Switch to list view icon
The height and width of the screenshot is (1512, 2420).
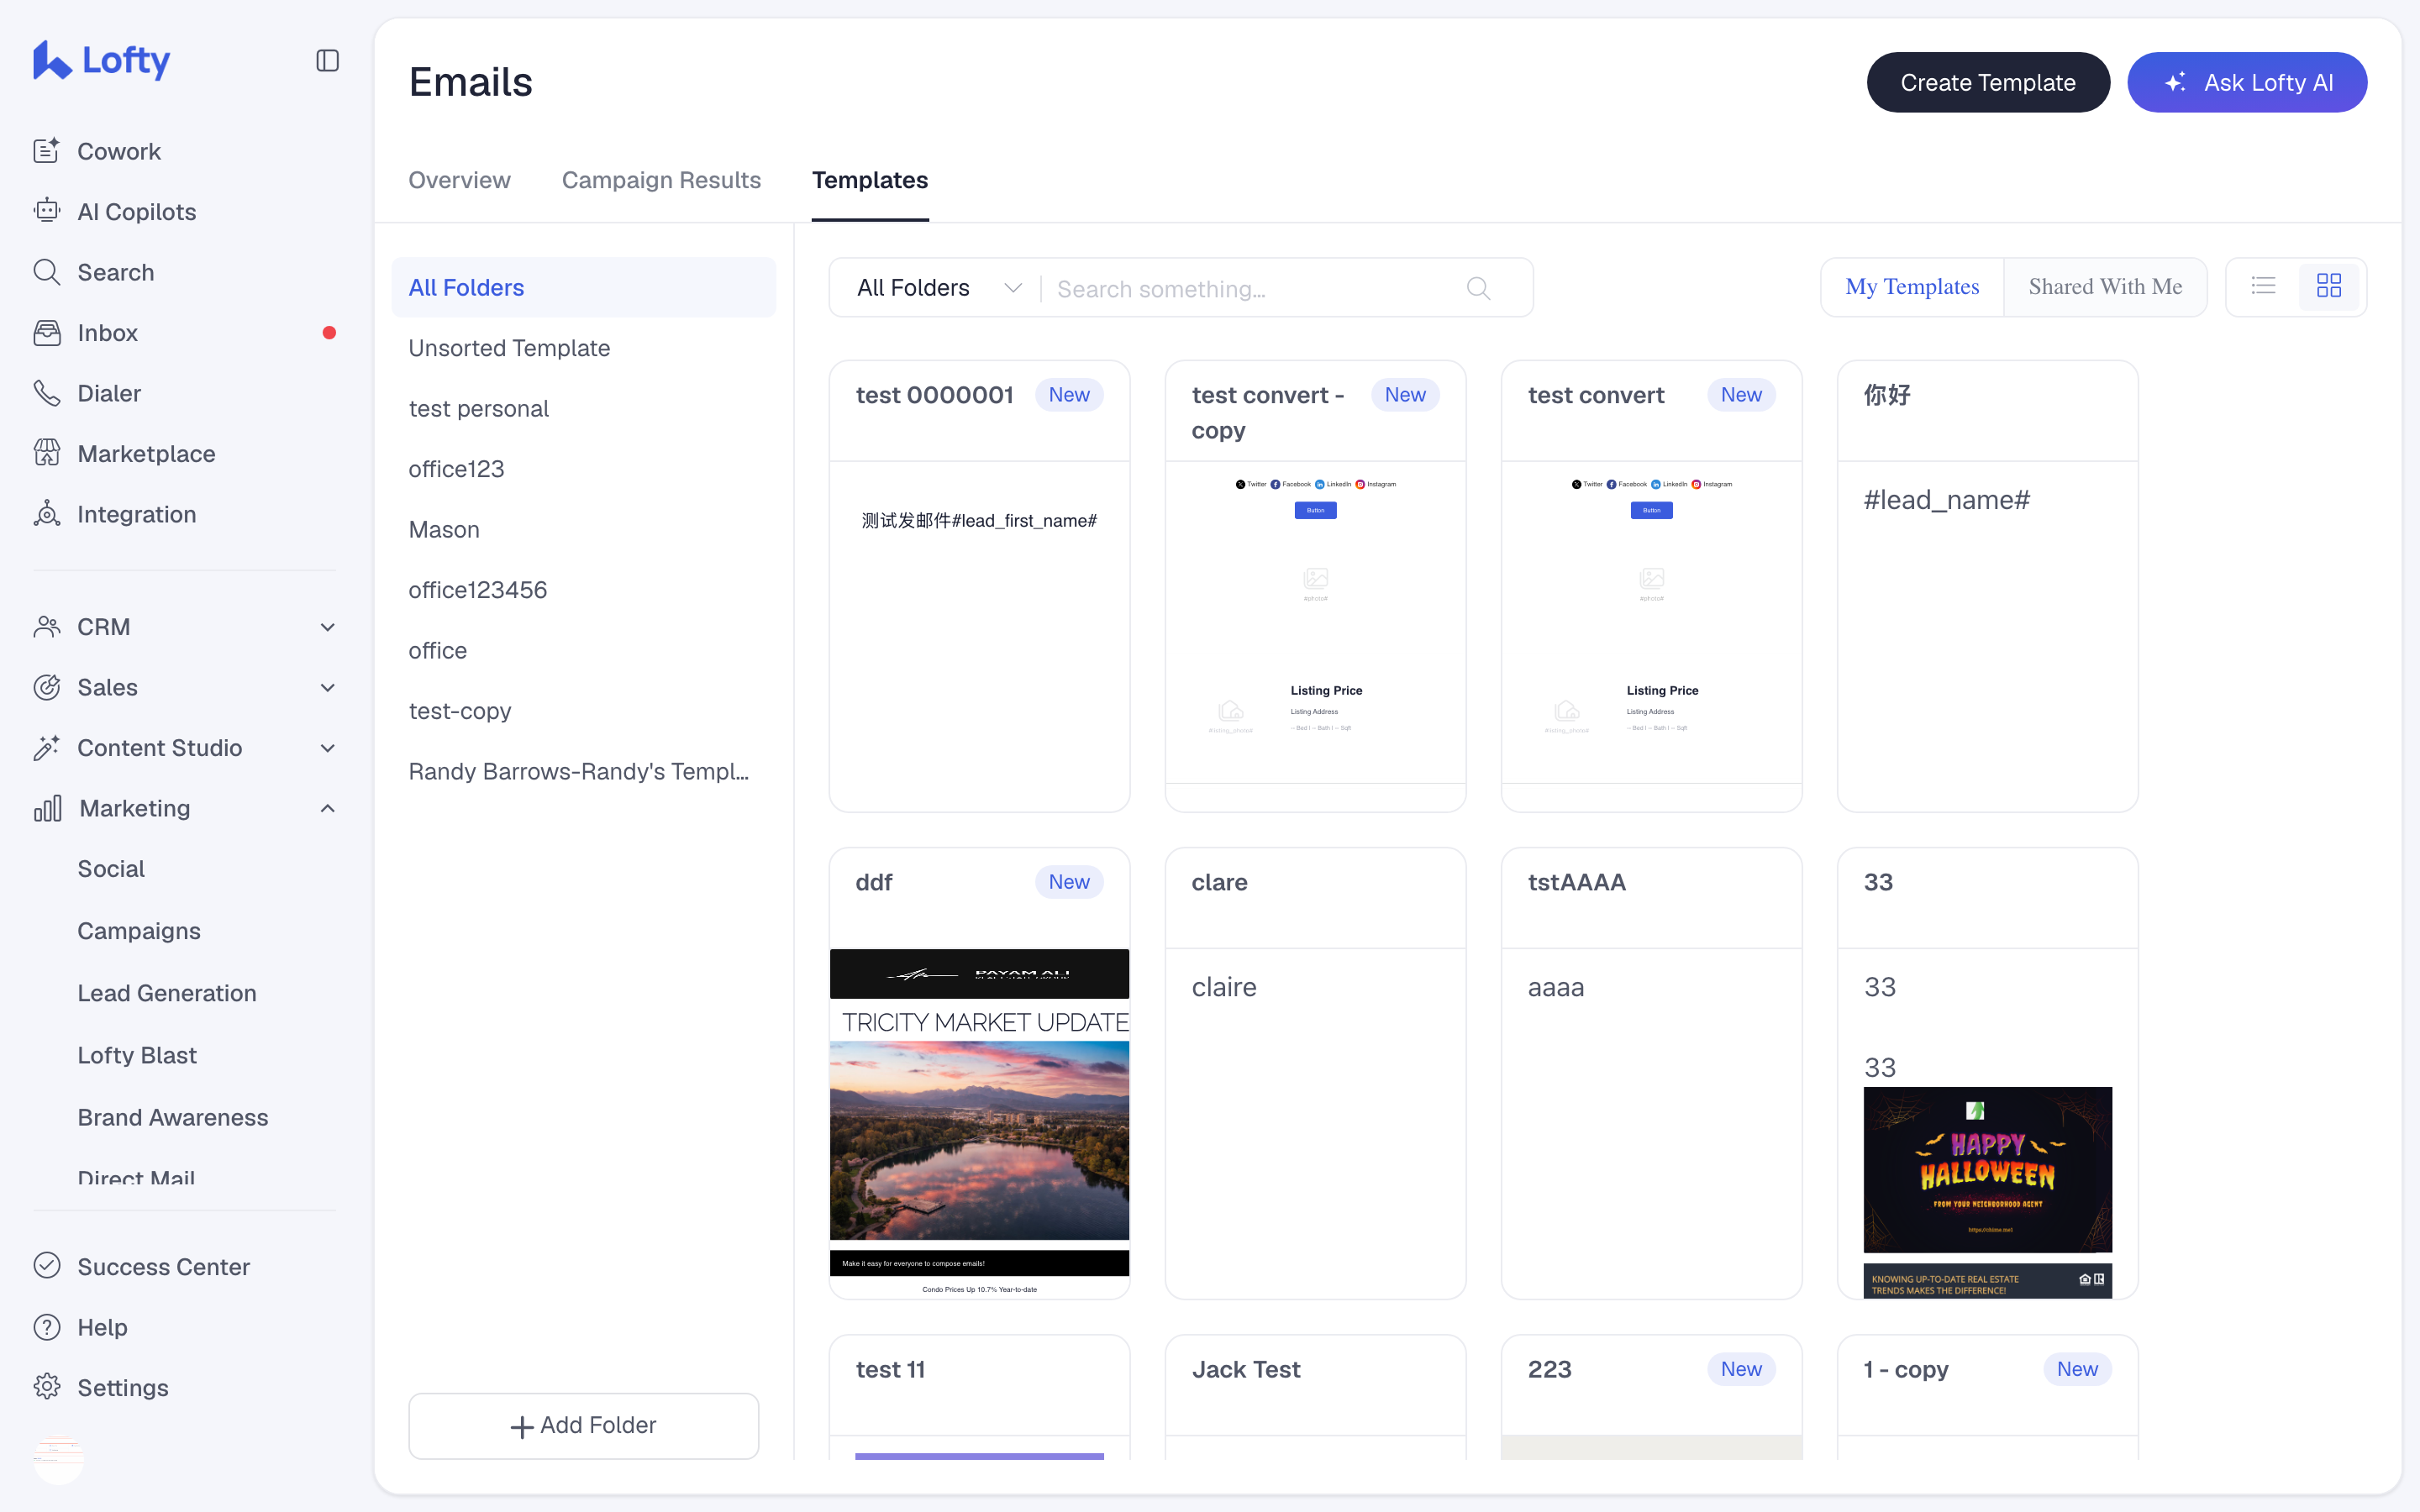point(2263,287)
